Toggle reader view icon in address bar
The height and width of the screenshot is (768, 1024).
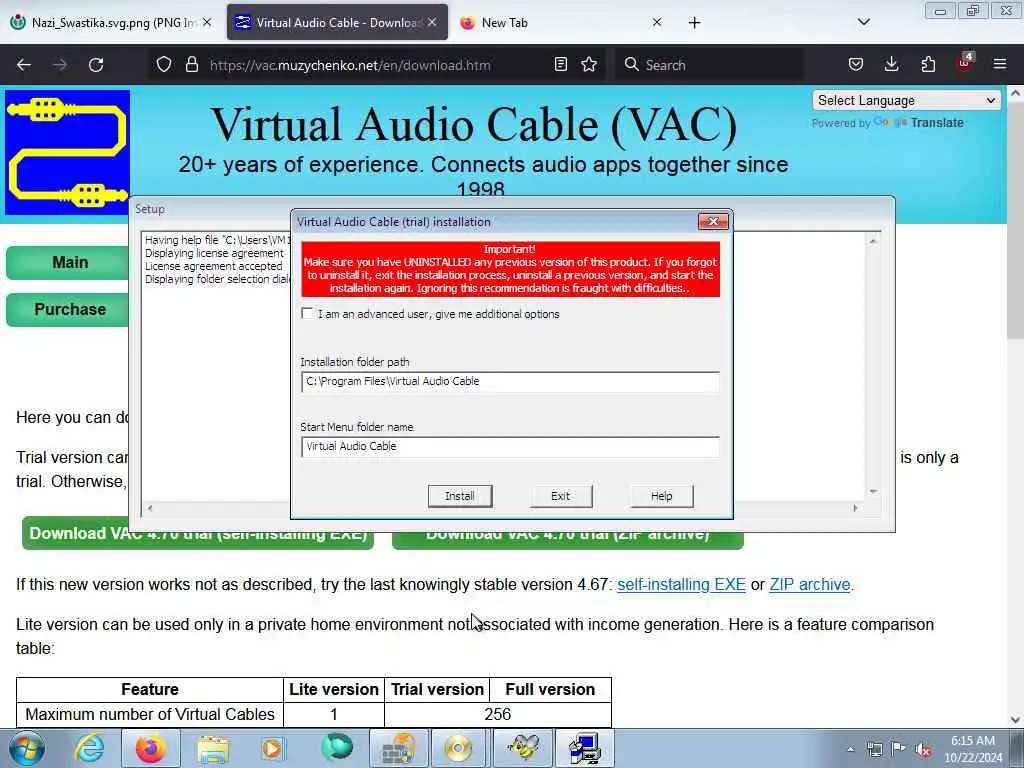click(x=560, y=65)
